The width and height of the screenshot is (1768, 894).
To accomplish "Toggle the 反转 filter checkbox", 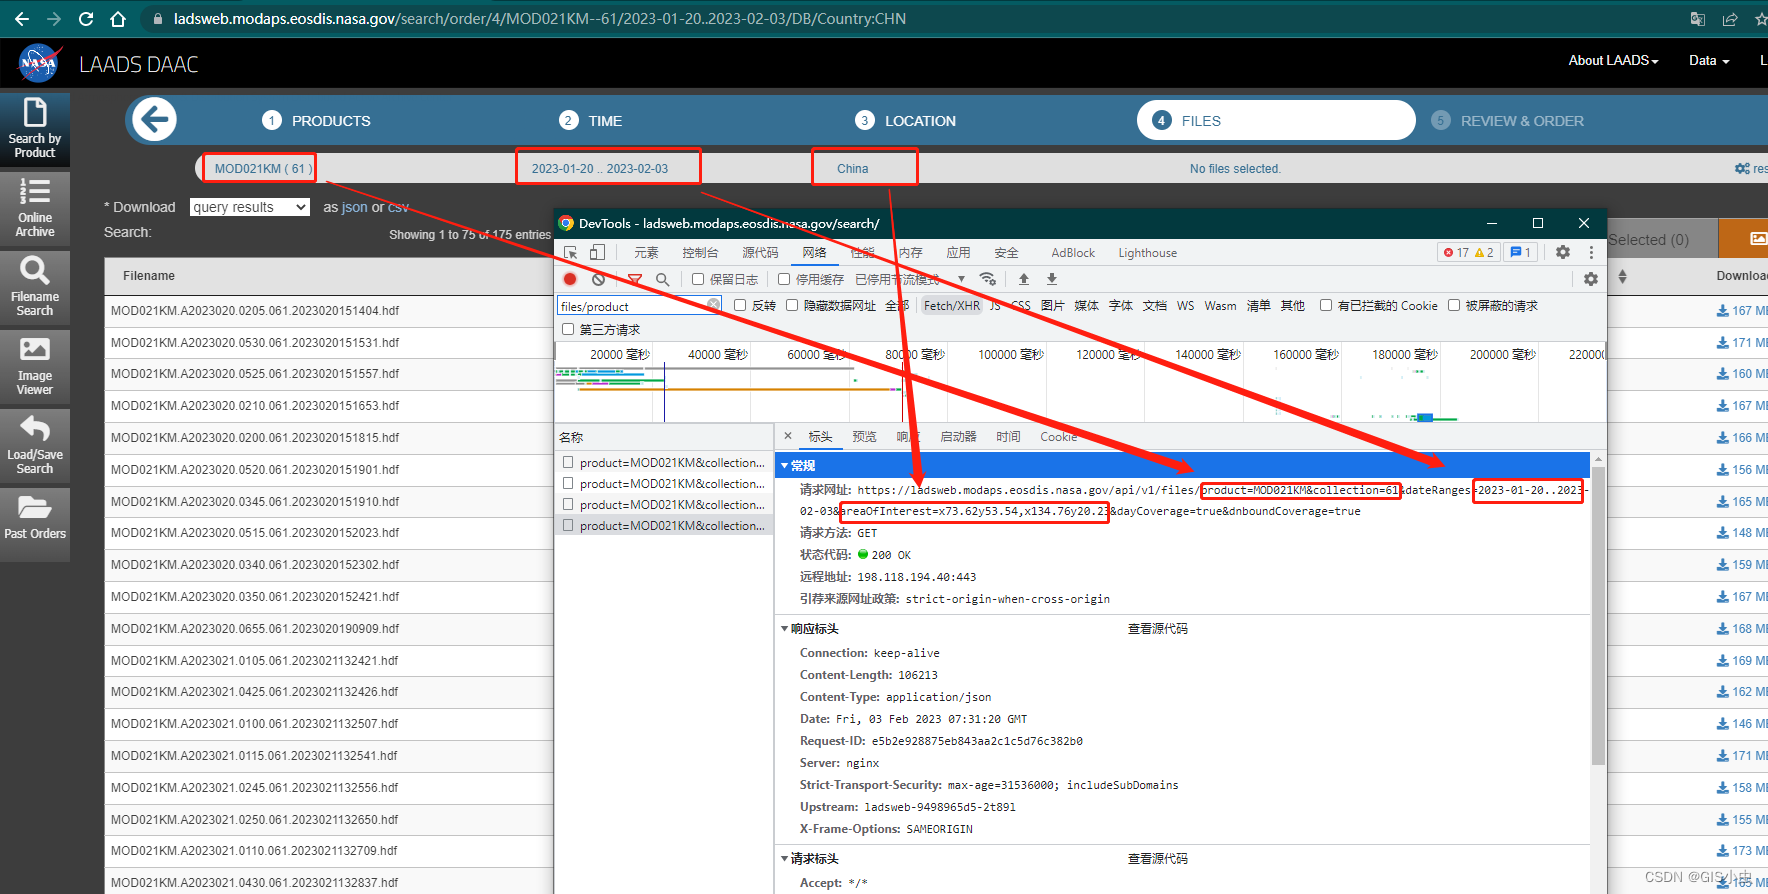I will point(740,305).
